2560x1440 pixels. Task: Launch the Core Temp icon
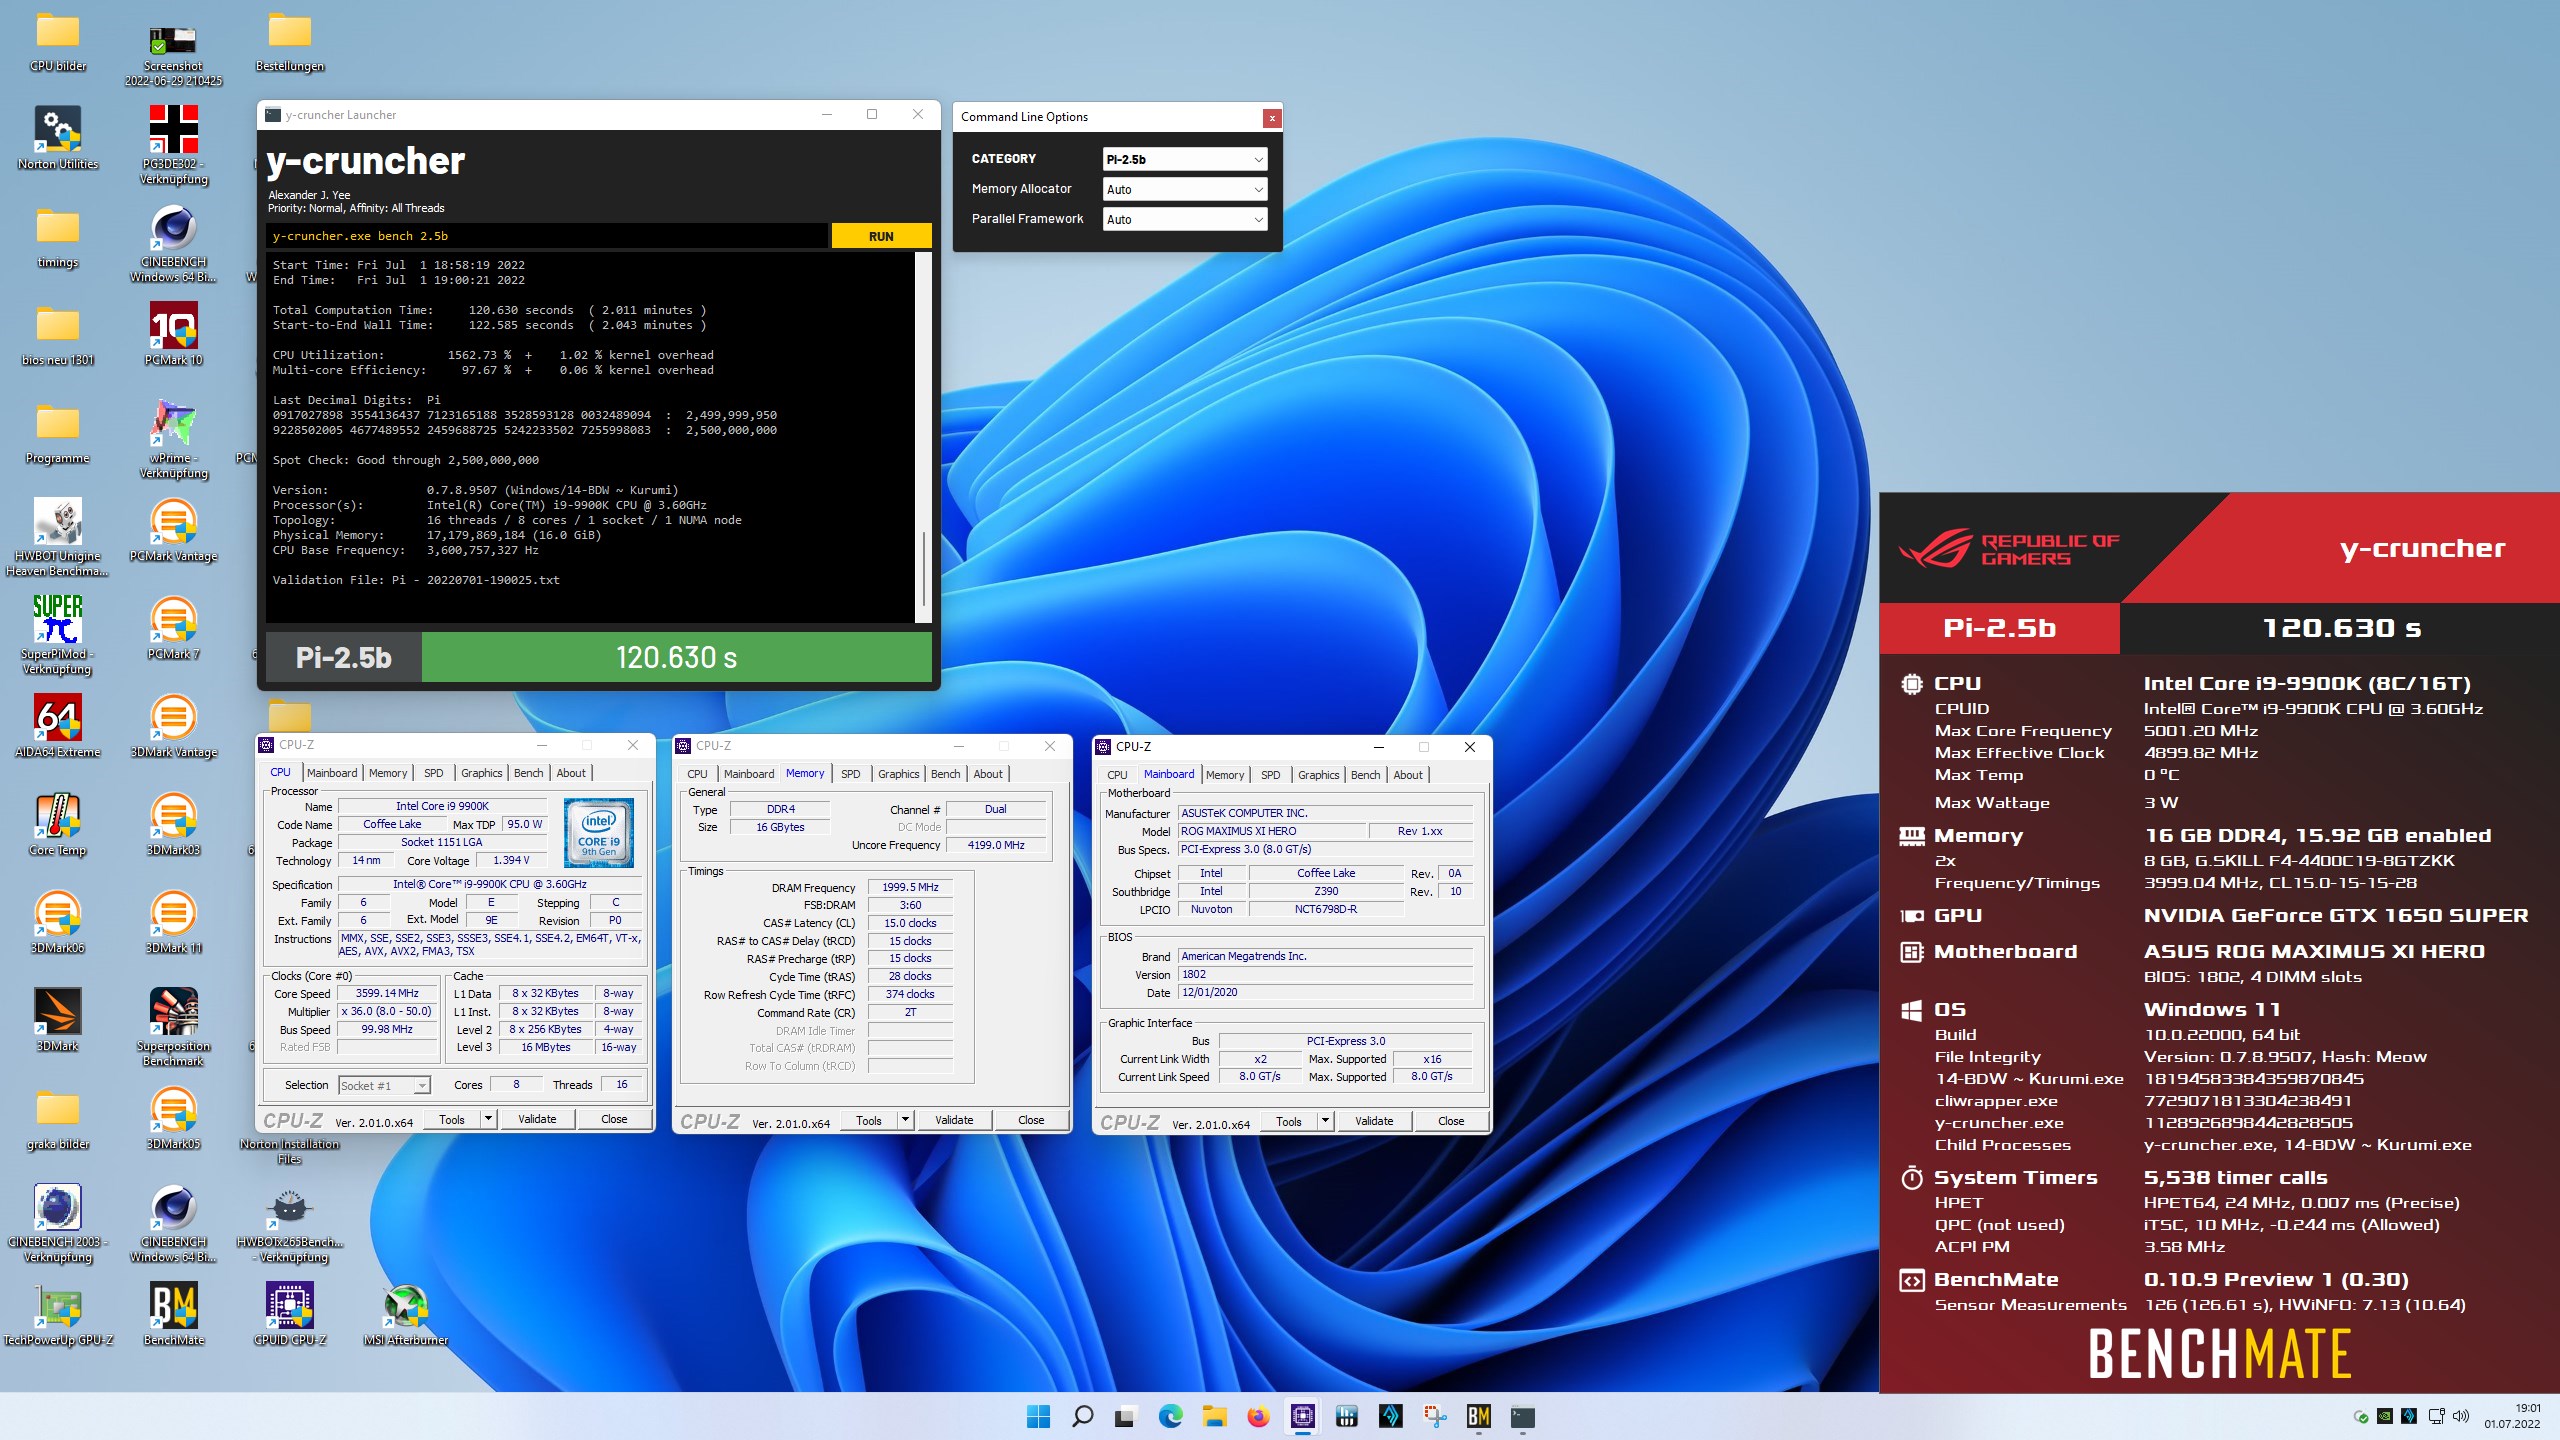[58, 824]
